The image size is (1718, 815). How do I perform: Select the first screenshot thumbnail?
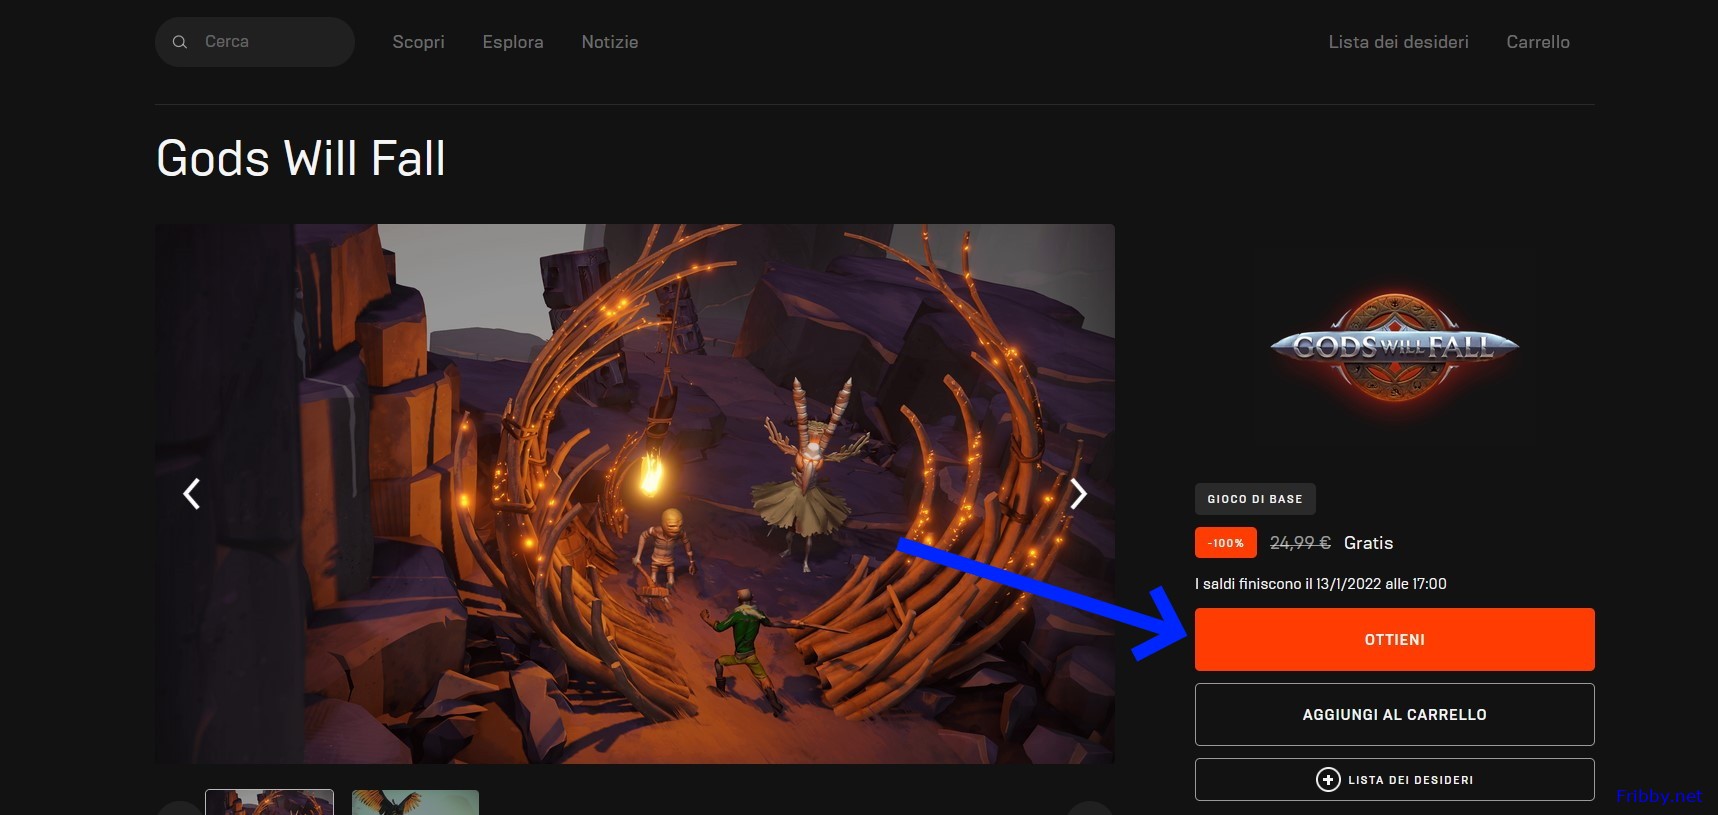(x=269, y=802)
